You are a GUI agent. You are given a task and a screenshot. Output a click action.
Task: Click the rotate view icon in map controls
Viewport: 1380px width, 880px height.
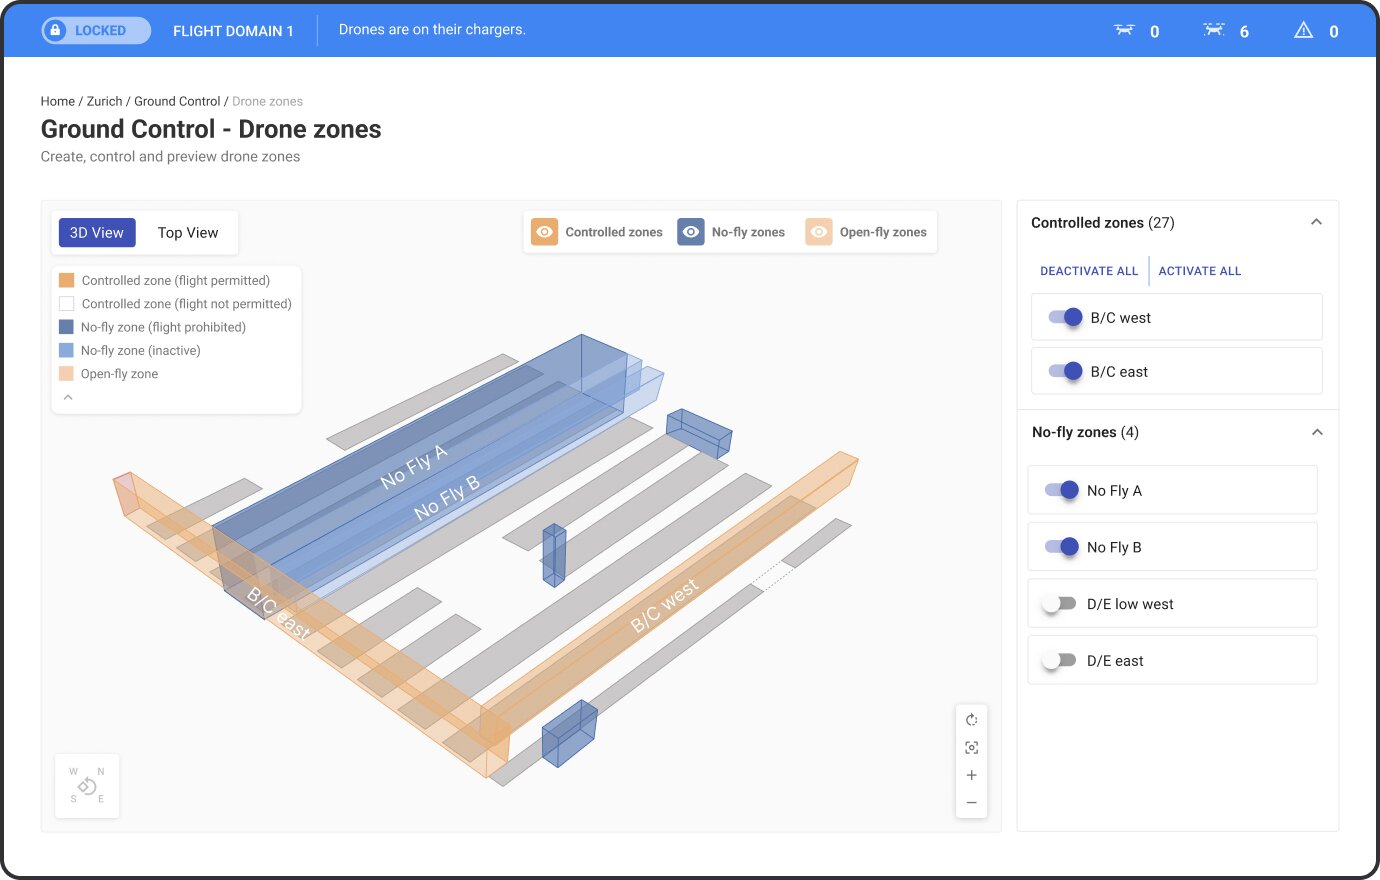click(971, 720)
